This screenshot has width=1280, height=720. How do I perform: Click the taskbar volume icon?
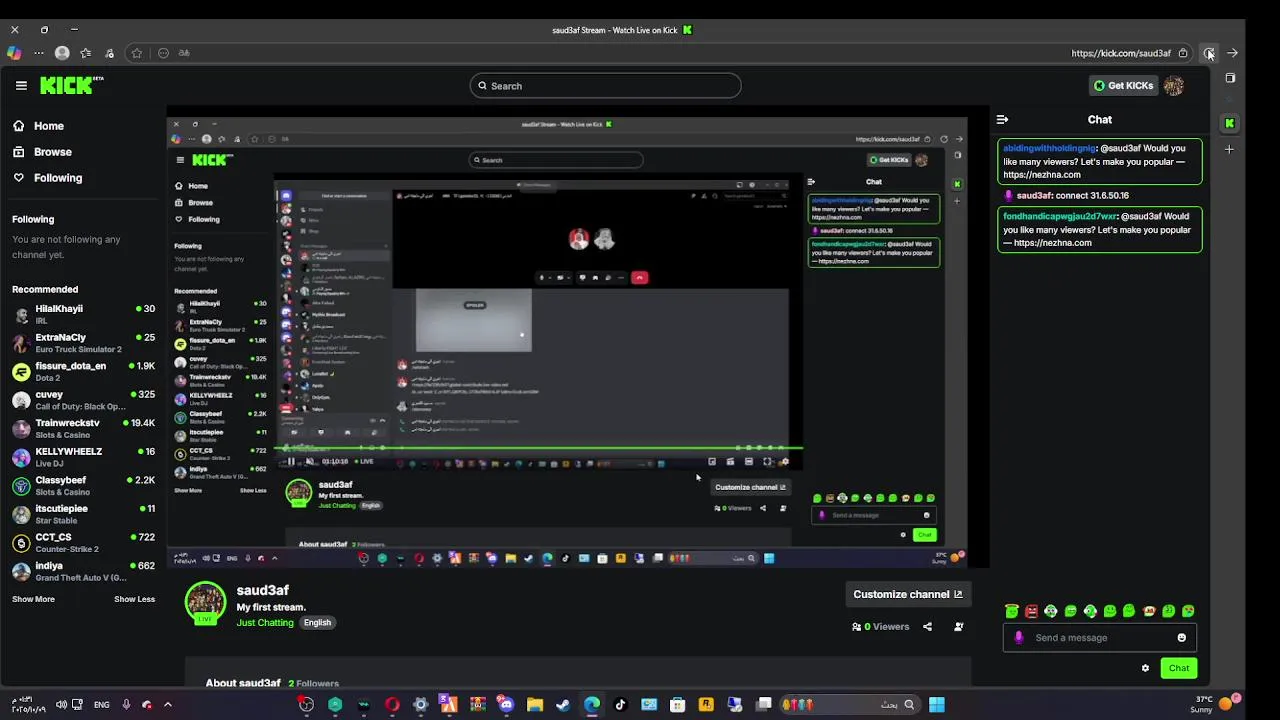point(62,704)
